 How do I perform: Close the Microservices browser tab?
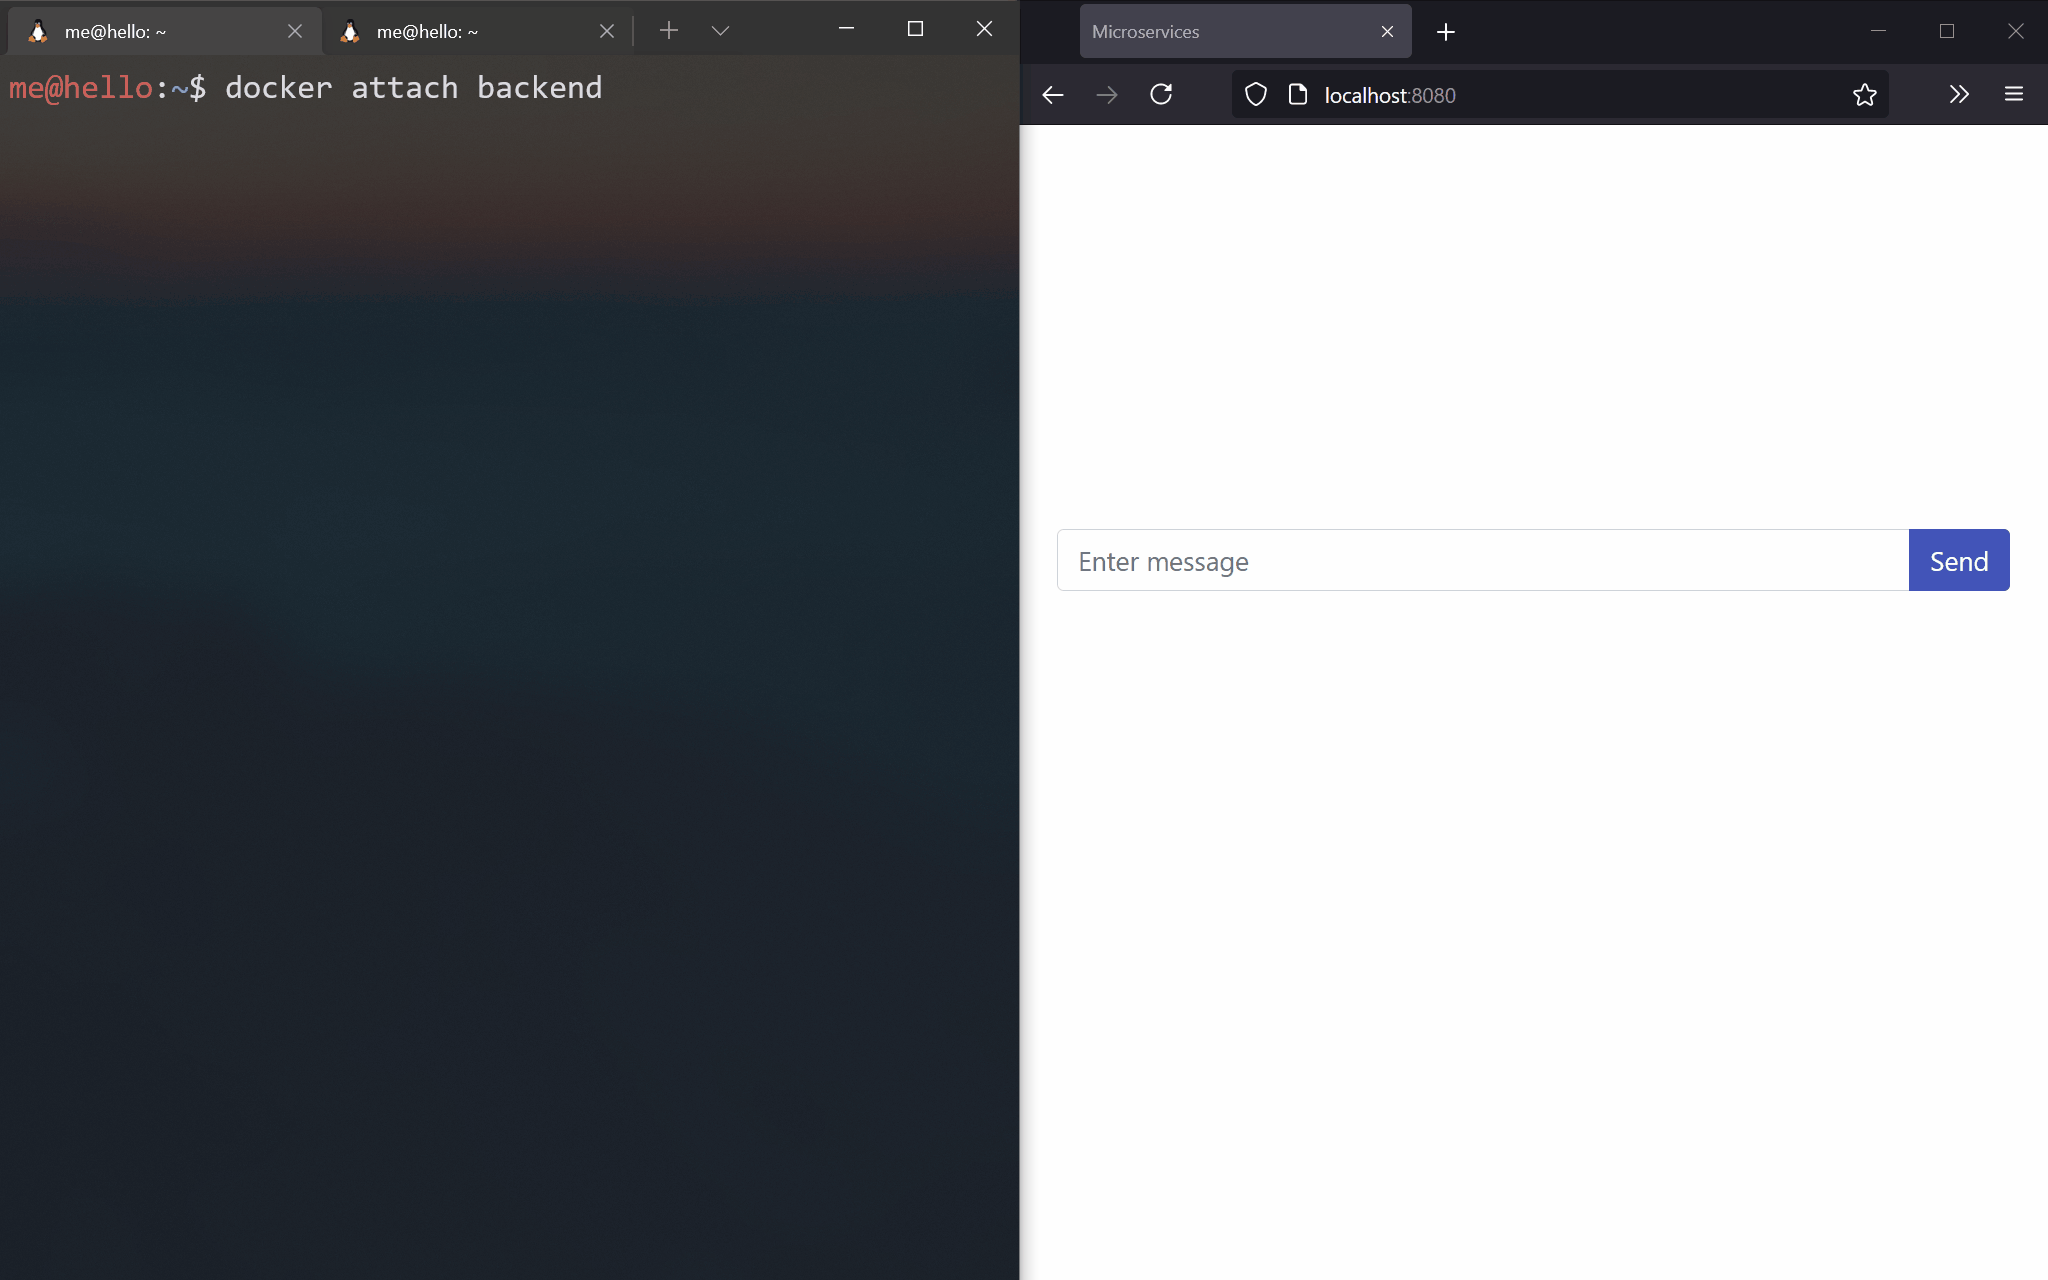pyautogui.click(x=1387, y=32)
